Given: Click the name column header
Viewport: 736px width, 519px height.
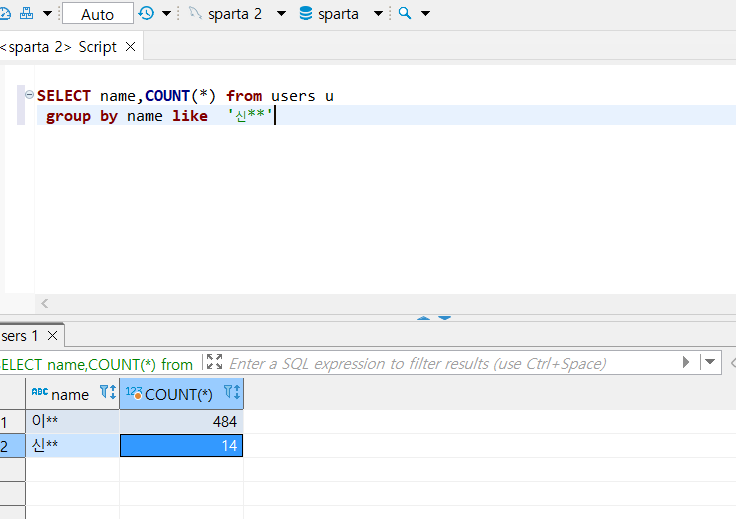Looking at the screenshot, I should (x=72, y=394).
